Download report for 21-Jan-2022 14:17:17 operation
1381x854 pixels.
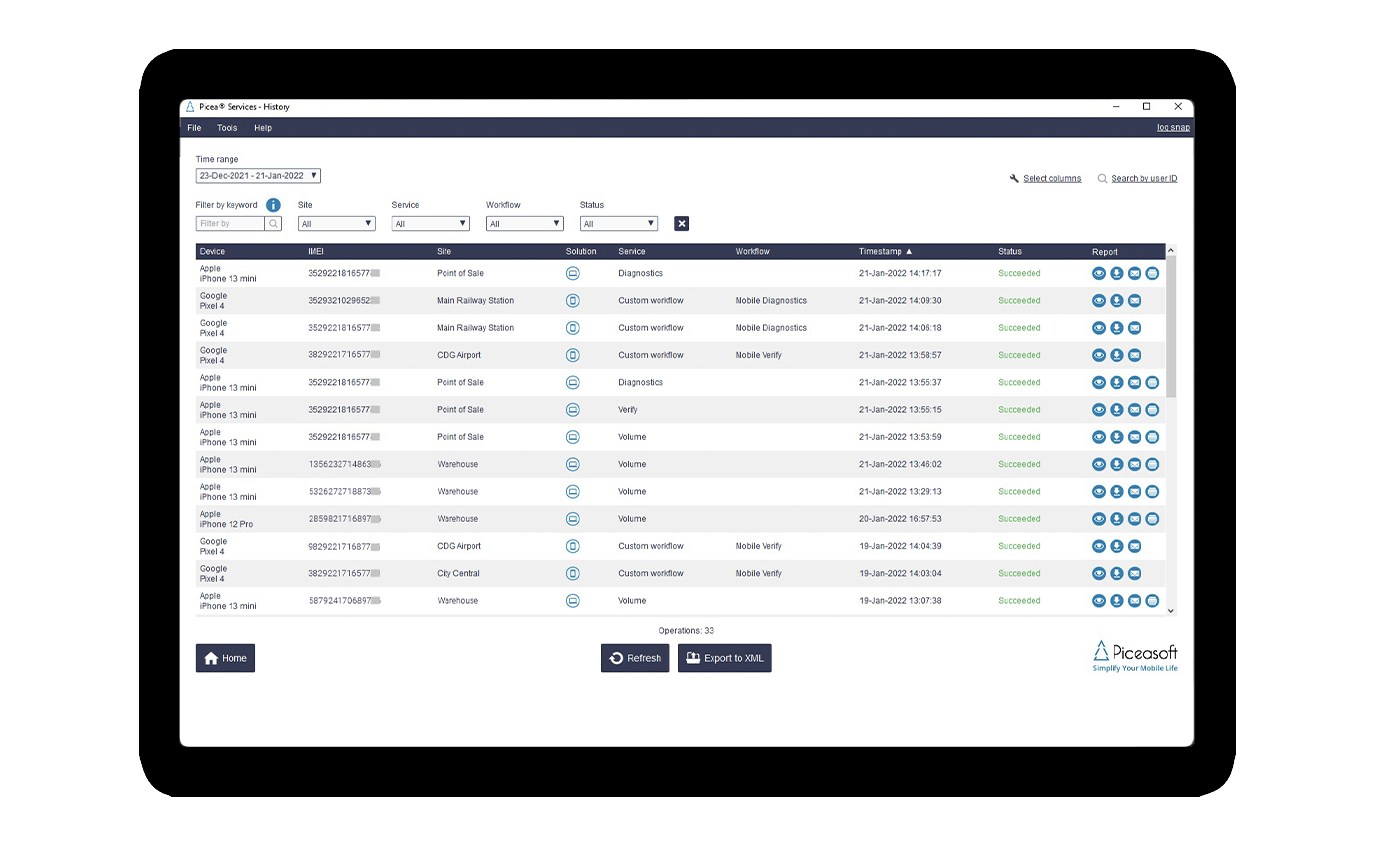[1117, 273]
